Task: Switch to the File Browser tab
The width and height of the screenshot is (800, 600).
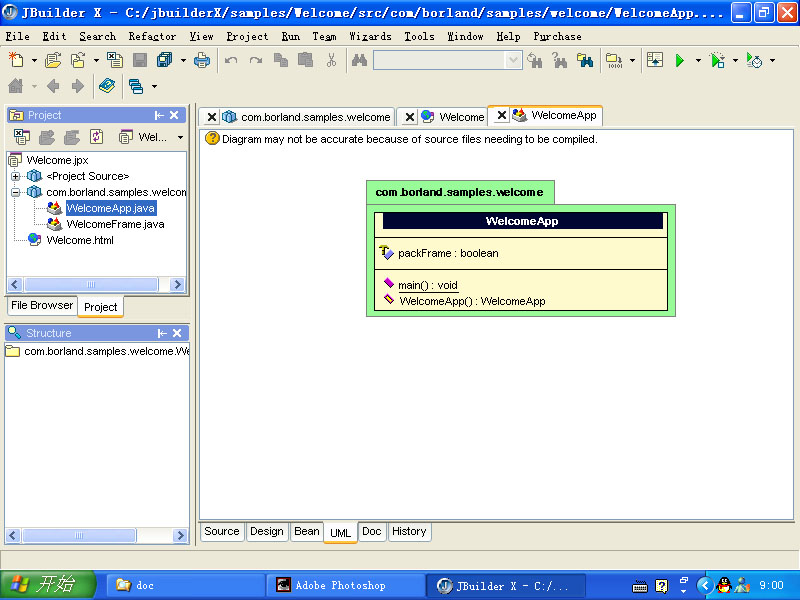Action: (x=41, y=306)
